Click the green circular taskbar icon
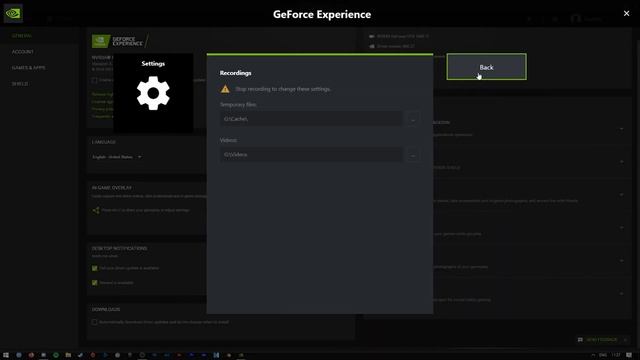 [x=56, y=355]
